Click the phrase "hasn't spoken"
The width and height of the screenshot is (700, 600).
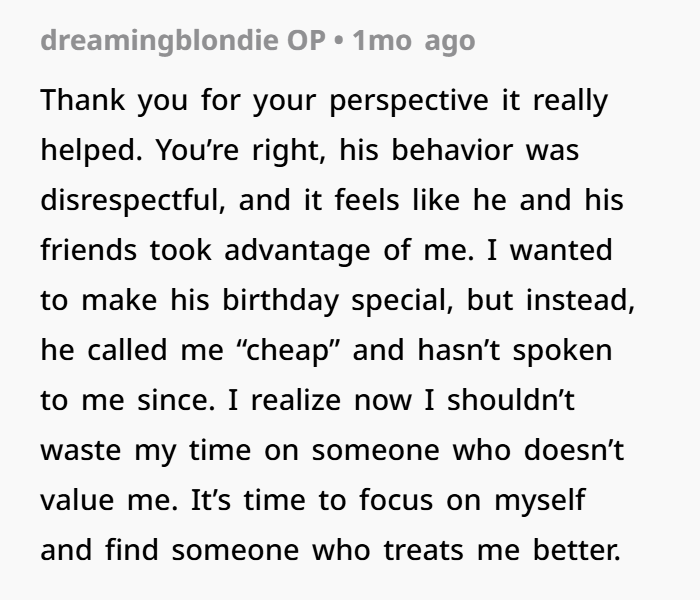coord(515,350)
